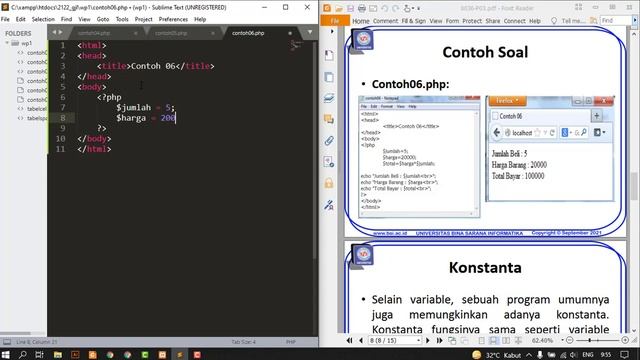Screen dimensions: 640x360
Task: Open notification center on taskbar
Action: pyautogui.click(x=624, y=354)
